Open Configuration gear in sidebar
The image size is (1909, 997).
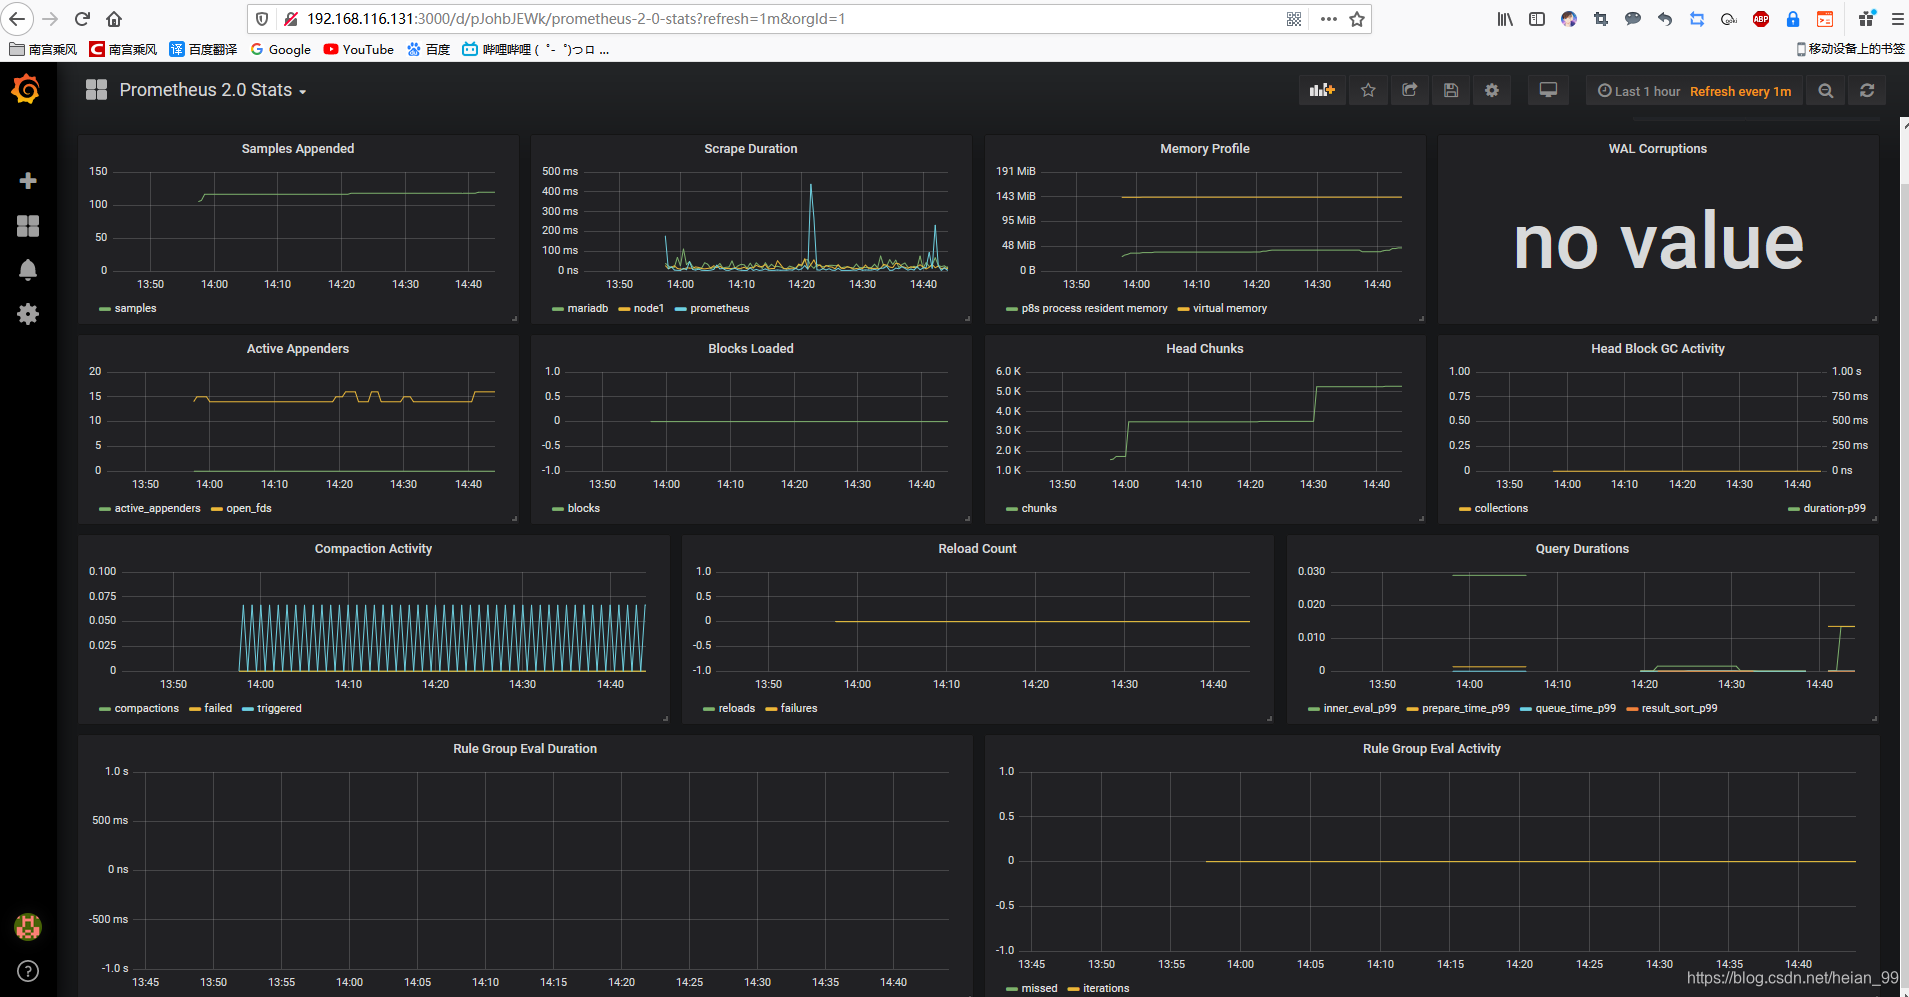pos(28,314)
